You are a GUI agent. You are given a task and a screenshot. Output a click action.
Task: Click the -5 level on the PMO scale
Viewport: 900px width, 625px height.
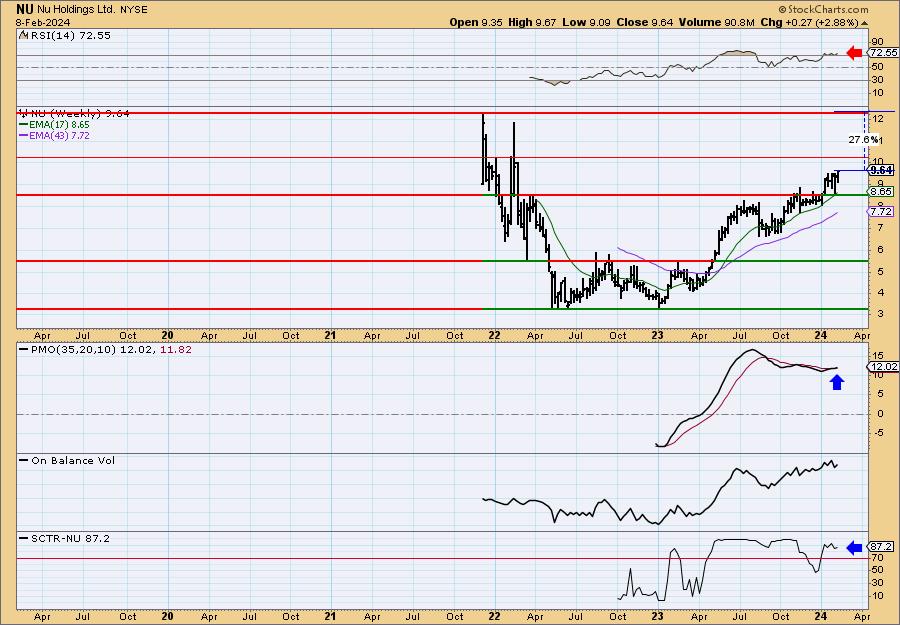tap(877, 433)
